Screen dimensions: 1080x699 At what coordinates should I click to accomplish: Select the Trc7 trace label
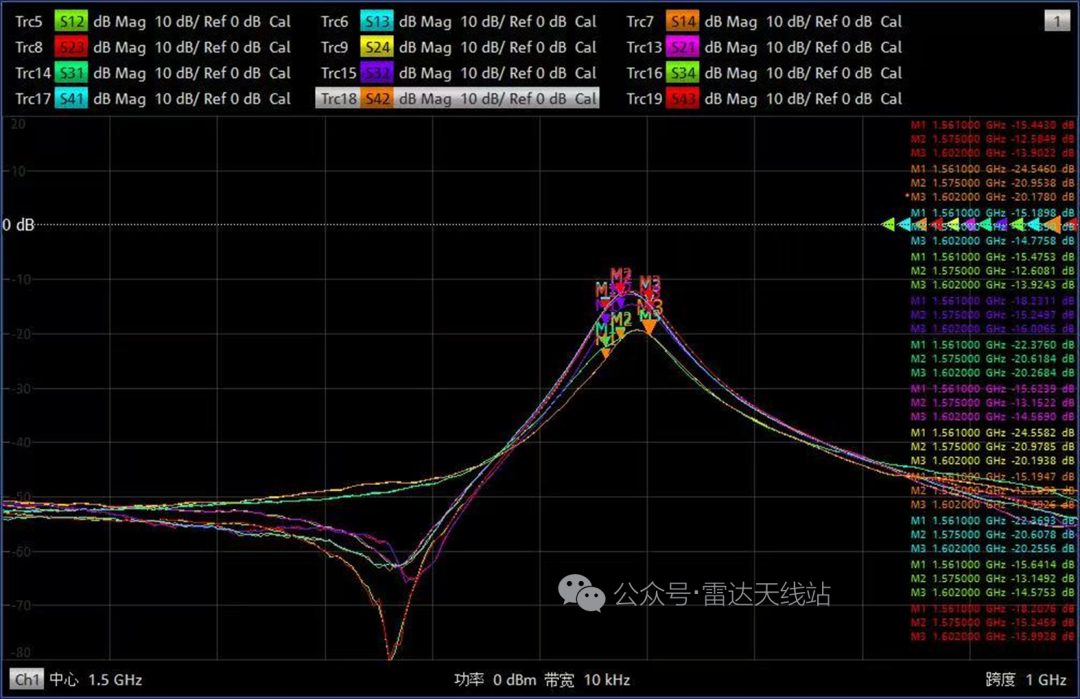coord(641,22)
